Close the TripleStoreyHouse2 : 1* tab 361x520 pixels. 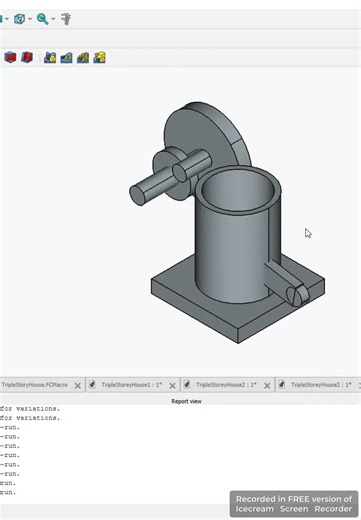[267, 386]
